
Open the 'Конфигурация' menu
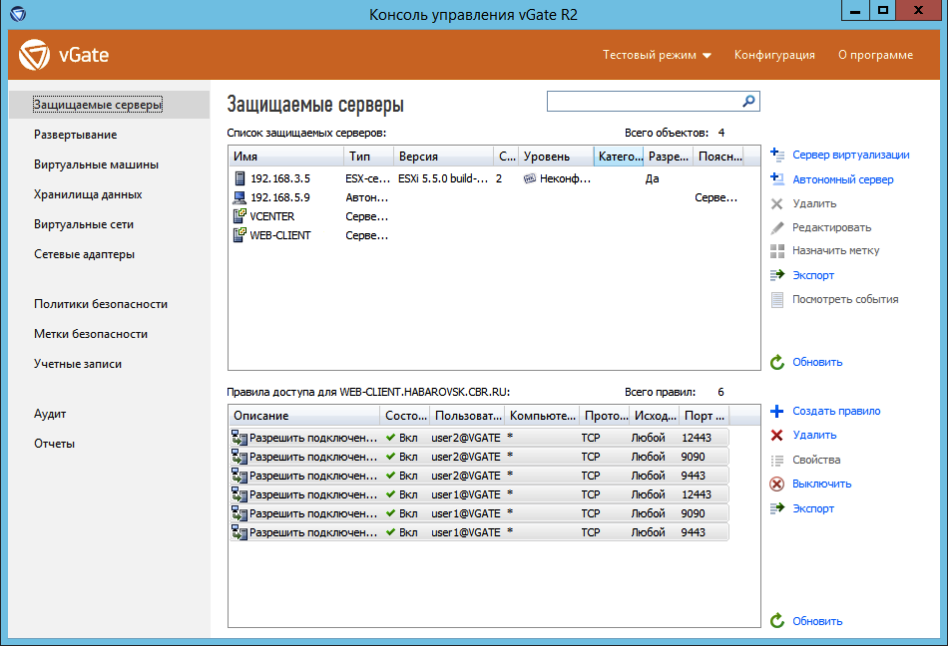click(x=774, y=55)
